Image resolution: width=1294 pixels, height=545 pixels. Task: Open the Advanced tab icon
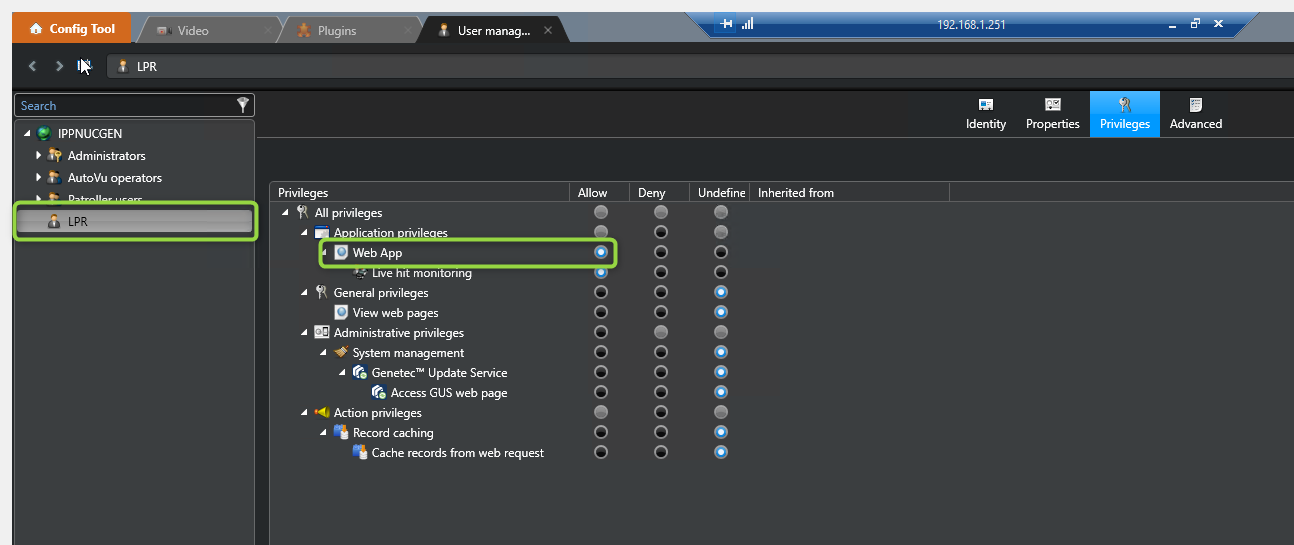(x=1195, y=105)
